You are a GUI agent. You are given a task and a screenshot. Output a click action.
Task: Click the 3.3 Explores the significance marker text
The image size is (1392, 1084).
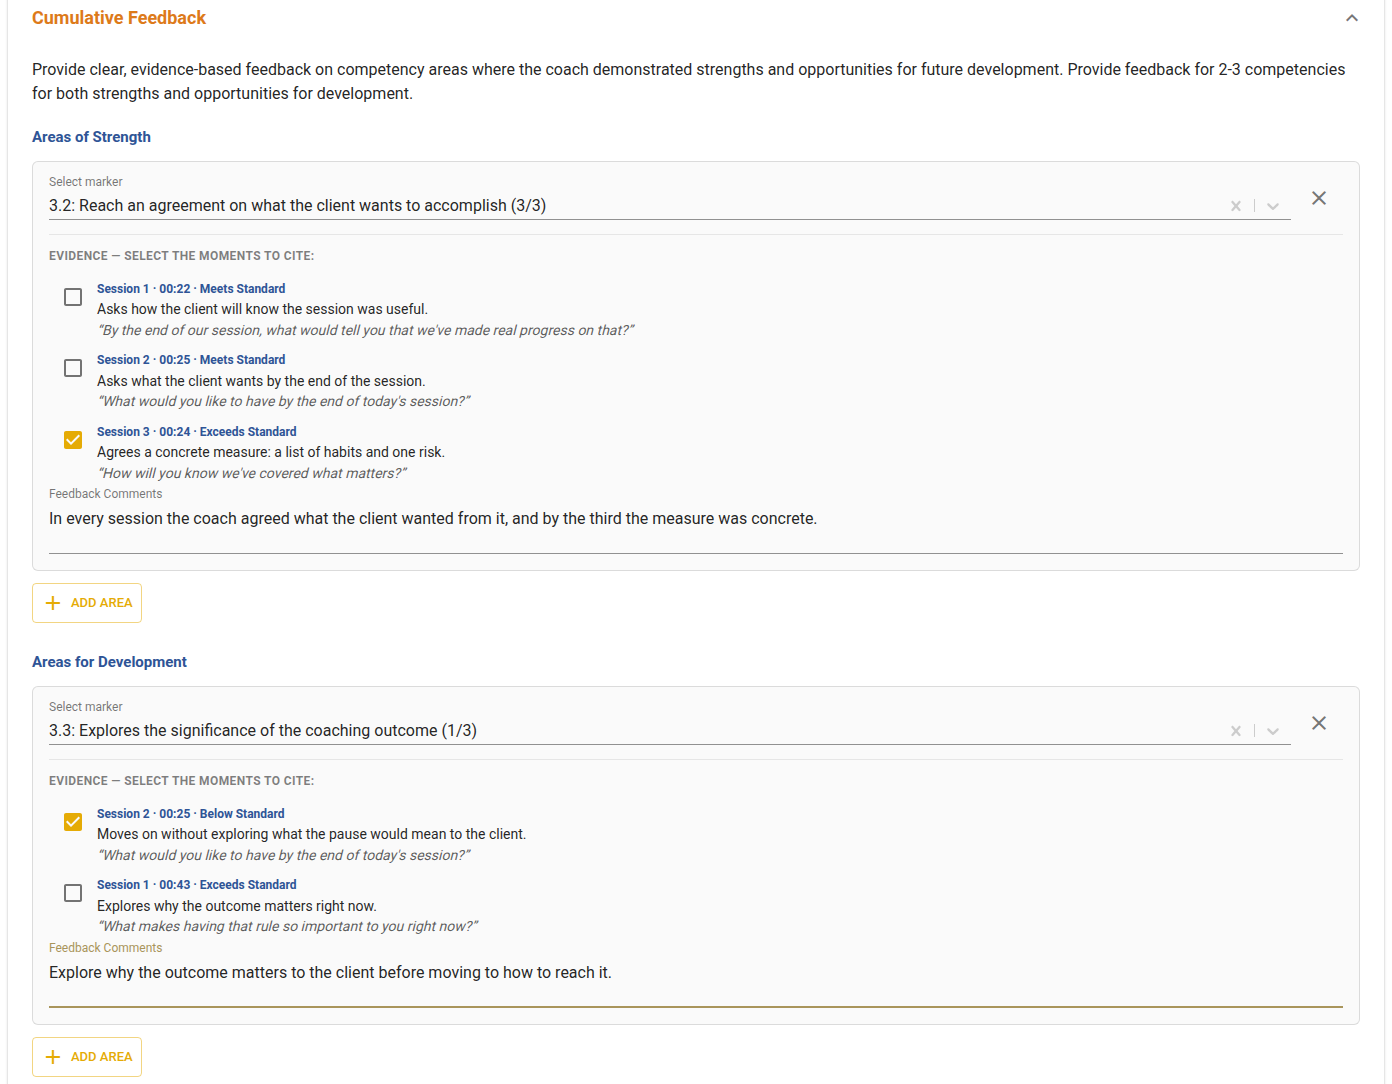263,731
